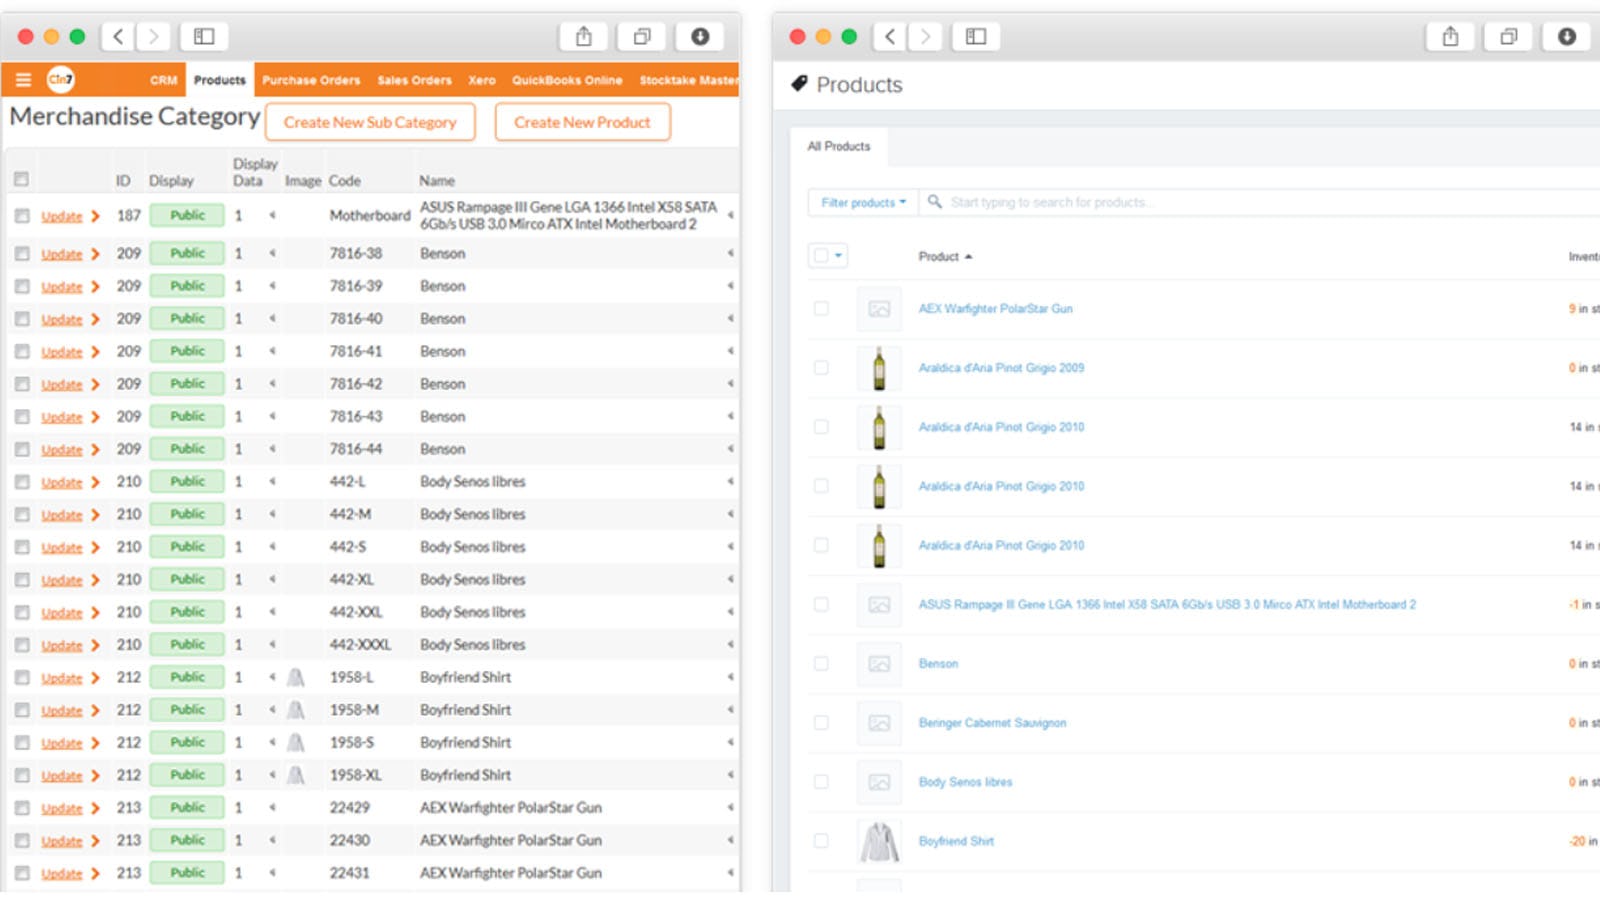The height and width of the screenshot is (900, 1600).
Task: Check the AEX Warfighter PolarStar Gun product box
Action: (x=821, y=309)
